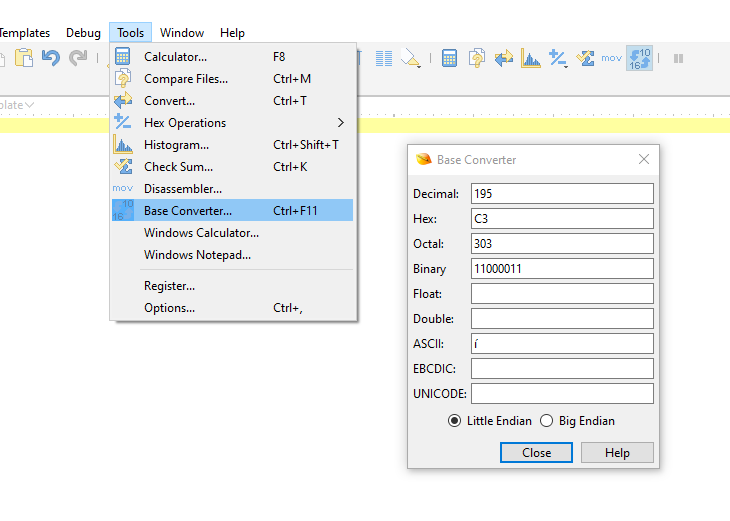Click the Undo arrow in the toolbar

[51, 59]
